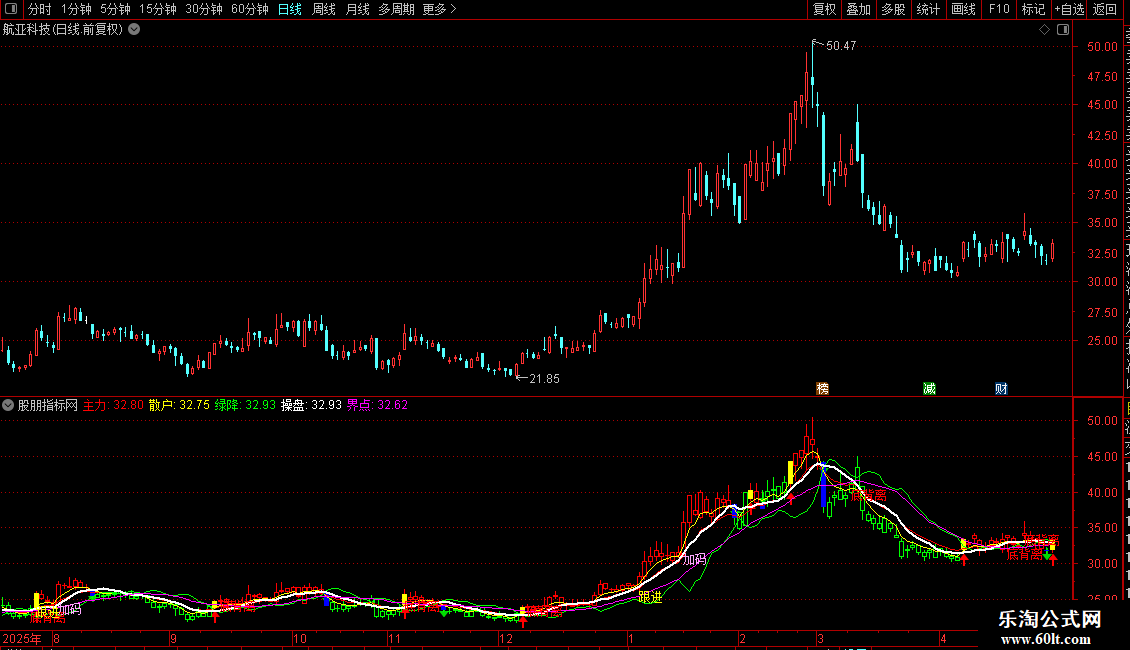1130x650 pixels.
Task: Click the 加码 label near January rally
Action: (x=695, y=559)
